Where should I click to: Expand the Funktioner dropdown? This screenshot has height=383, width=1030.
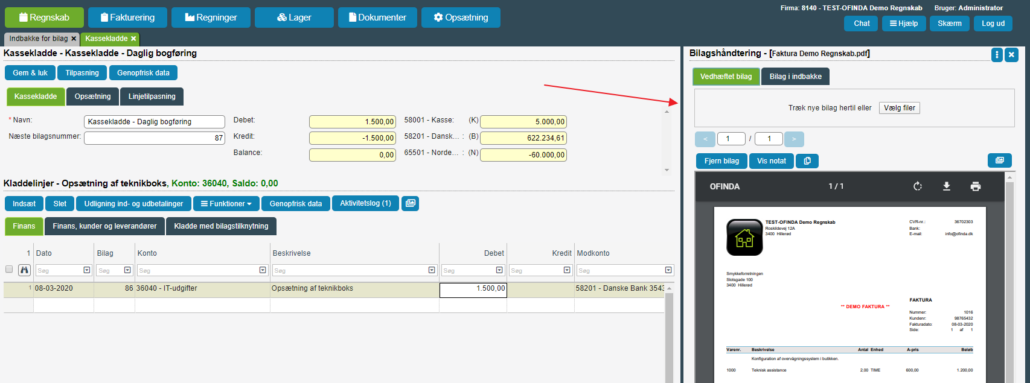pyautogui.click(x=227, y=204)
